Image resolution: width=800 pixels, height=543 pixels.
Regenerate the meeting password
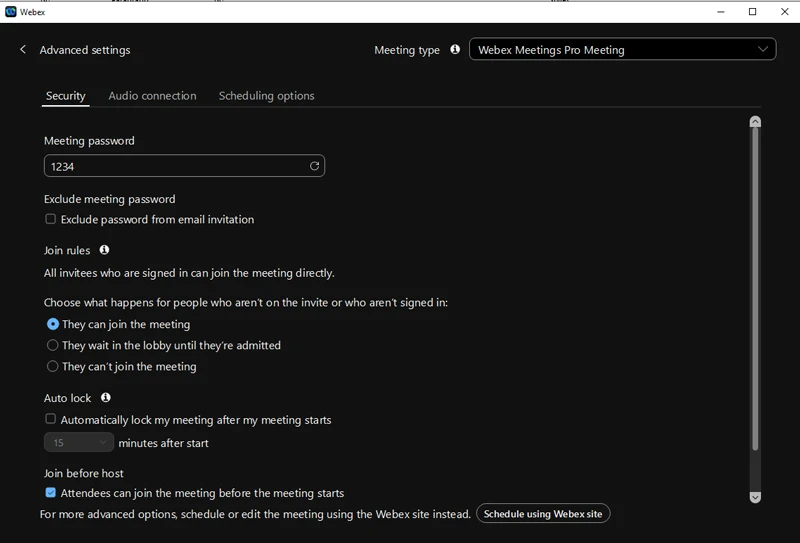pyautogui.click(x=314, y=166)
